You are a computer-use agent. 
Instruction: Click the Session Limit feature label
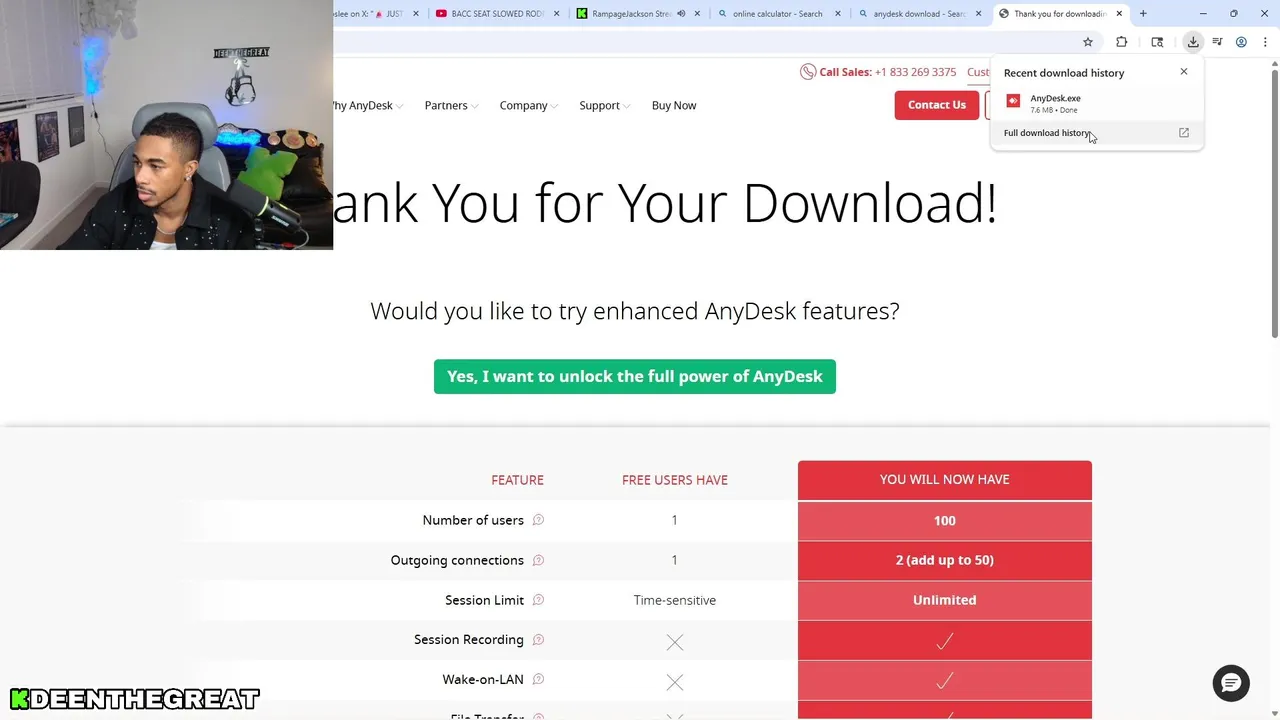coord(484,600)
